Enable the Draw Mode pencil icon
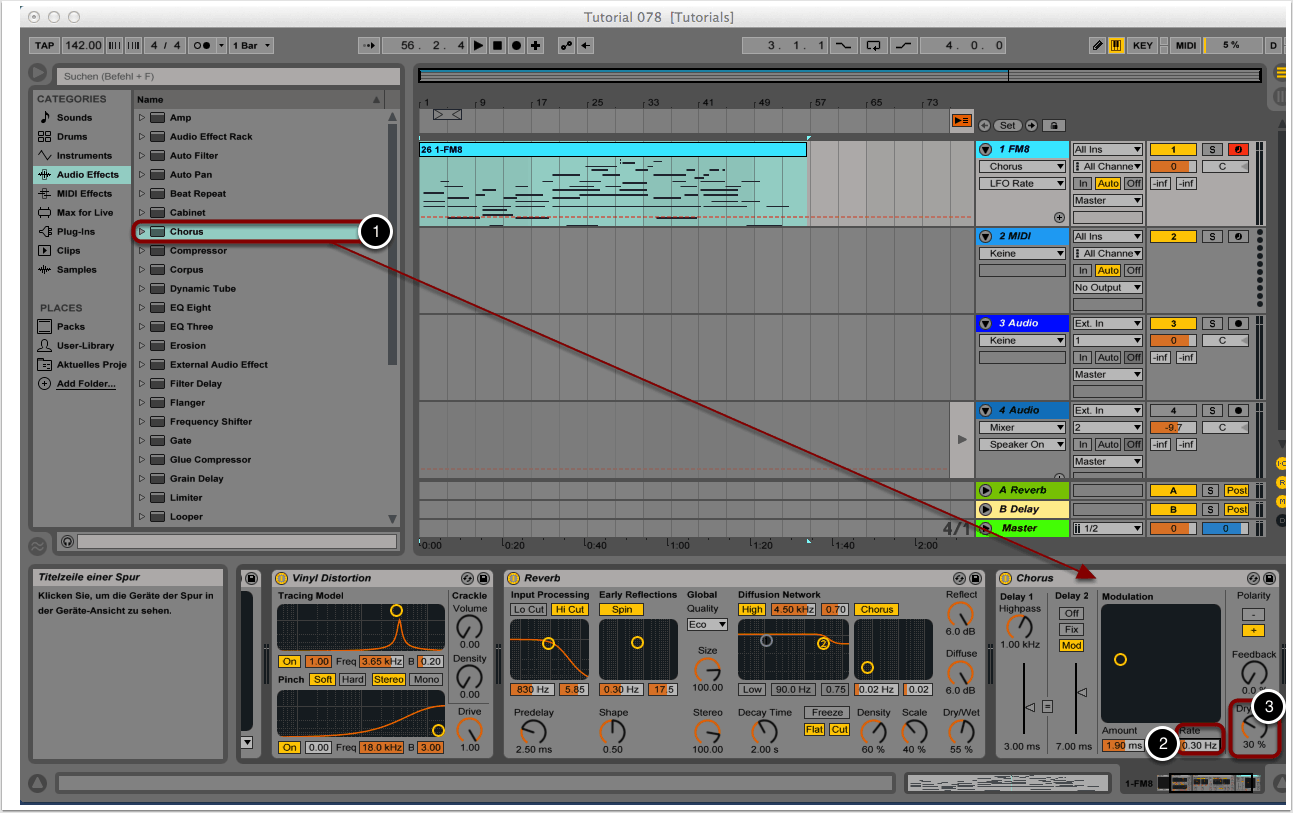This screenshot has height=813, width=1293. [x=1097, y=45]
